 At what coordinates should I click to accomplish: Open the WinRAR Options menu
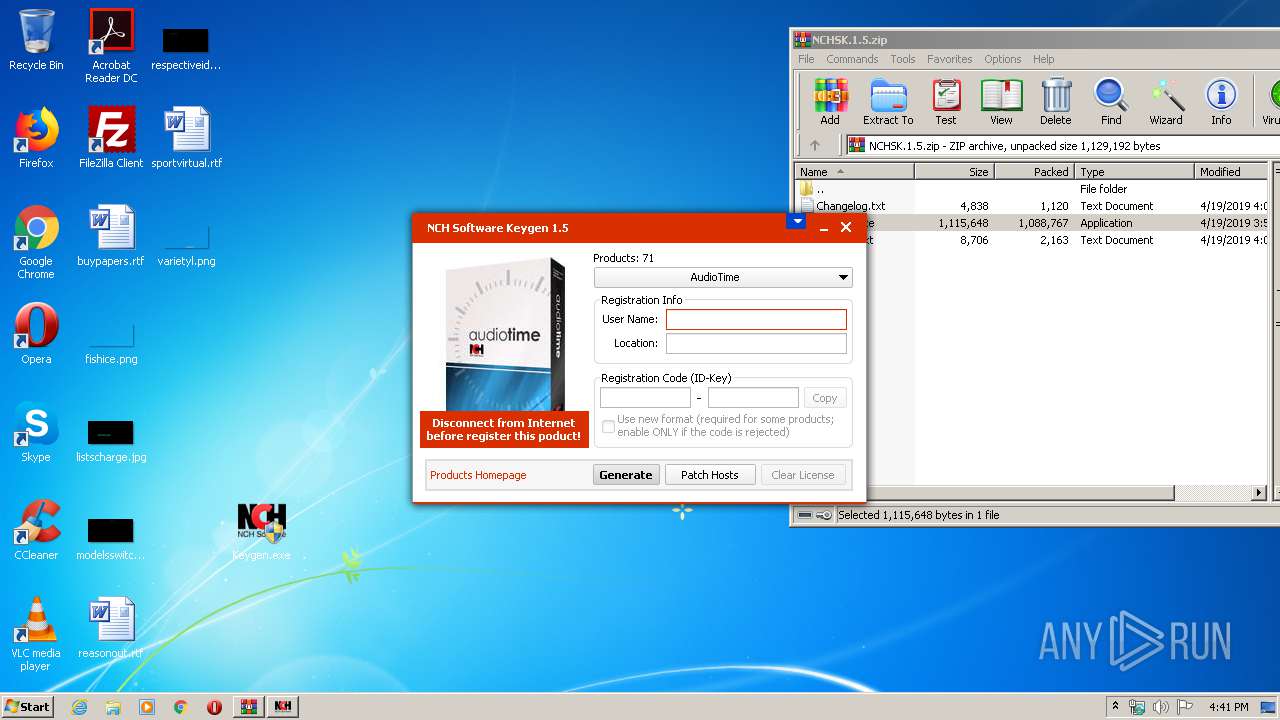pos(1003,59)
